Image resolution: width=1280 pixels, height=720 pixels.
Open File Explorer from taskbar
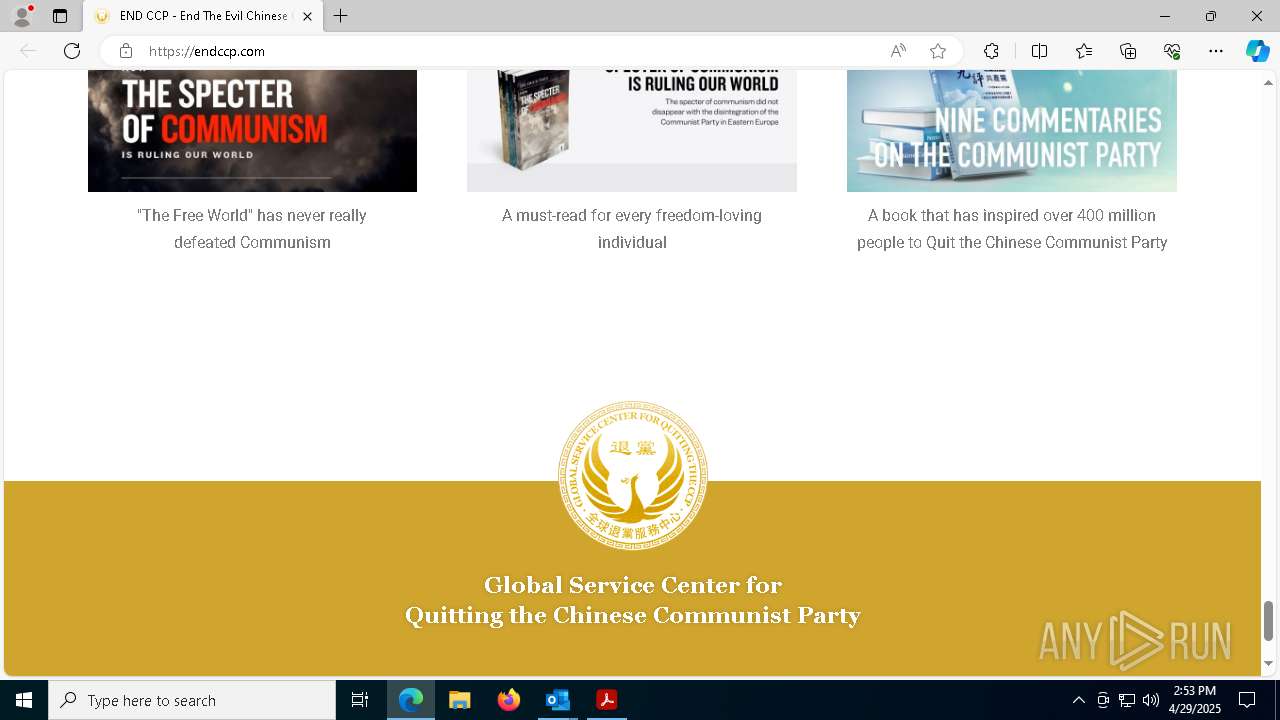click(460, 700)
